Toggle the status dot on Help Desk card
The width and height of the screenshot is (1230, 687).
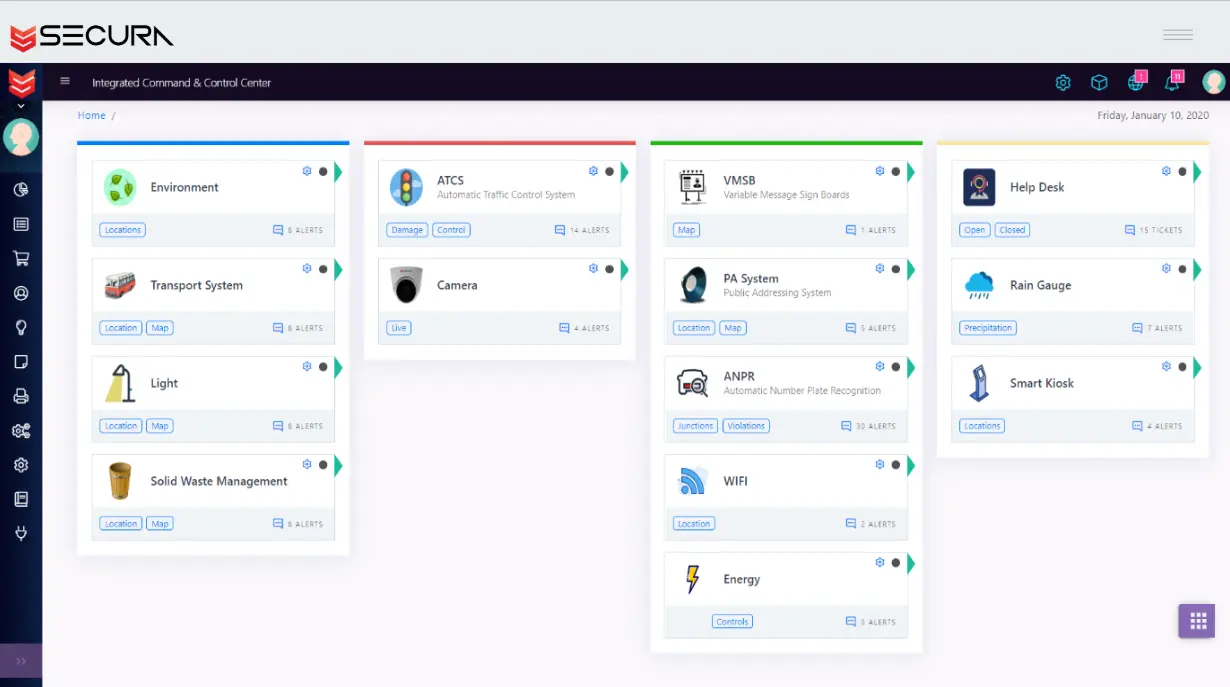coord(1182,171)
